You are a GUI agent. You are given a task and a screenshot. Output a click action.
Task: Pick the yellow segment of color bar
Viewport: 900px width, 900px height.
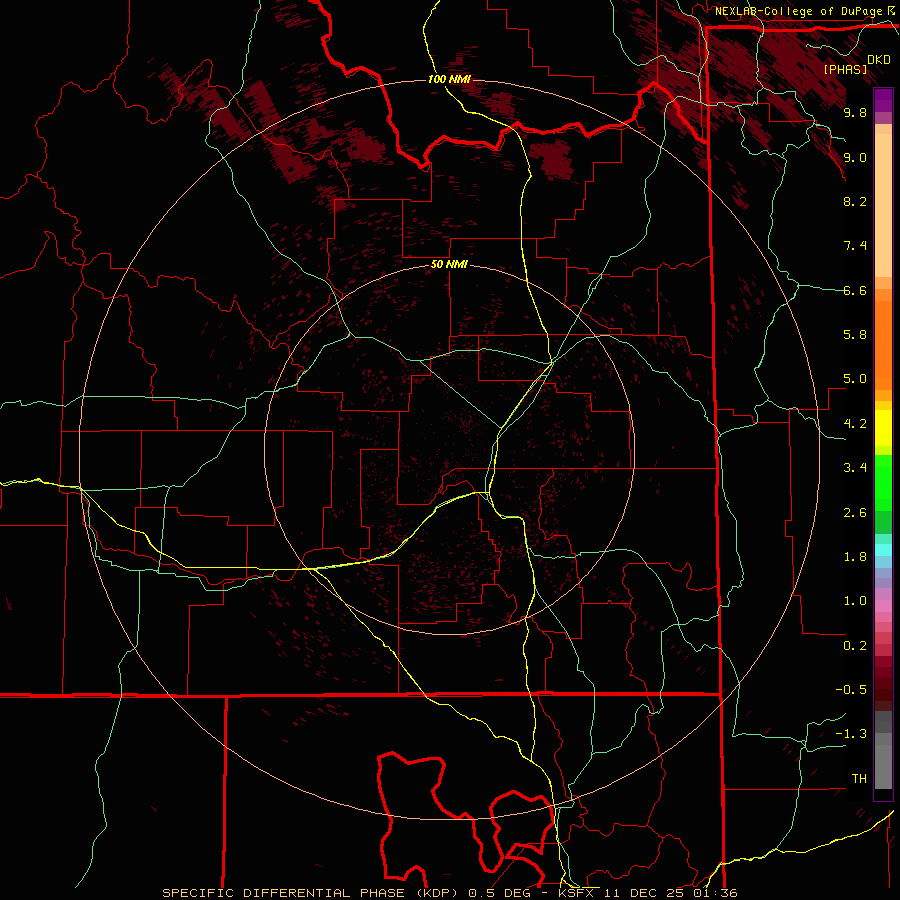[x=883, y=428]
